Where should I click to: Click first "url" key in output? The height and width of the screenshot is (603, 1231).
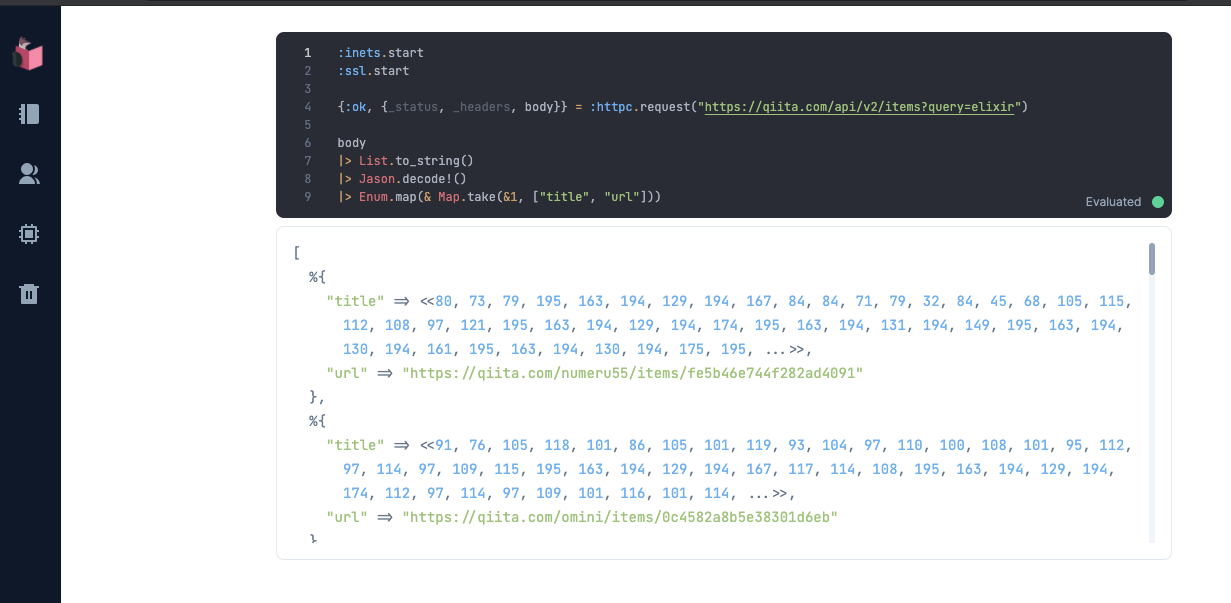[x=347, y=373]
